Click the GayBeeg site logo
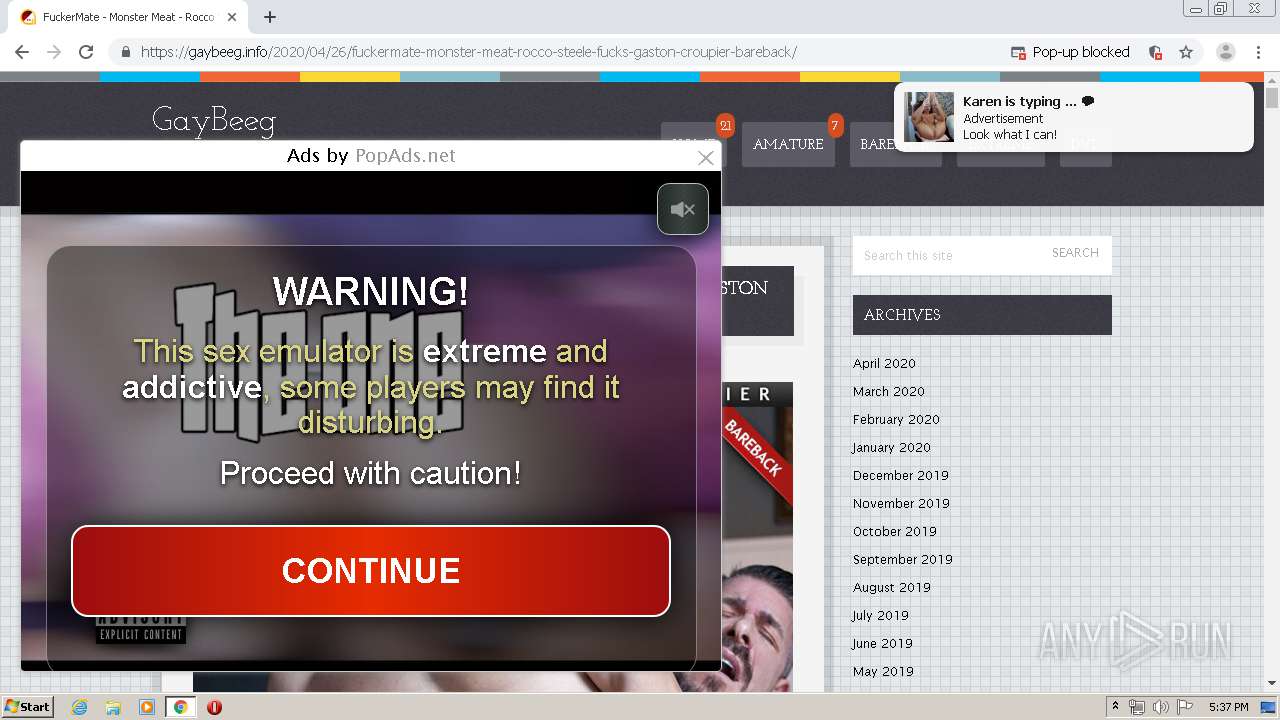This screenshot has width=1280, height=720. 214,121
